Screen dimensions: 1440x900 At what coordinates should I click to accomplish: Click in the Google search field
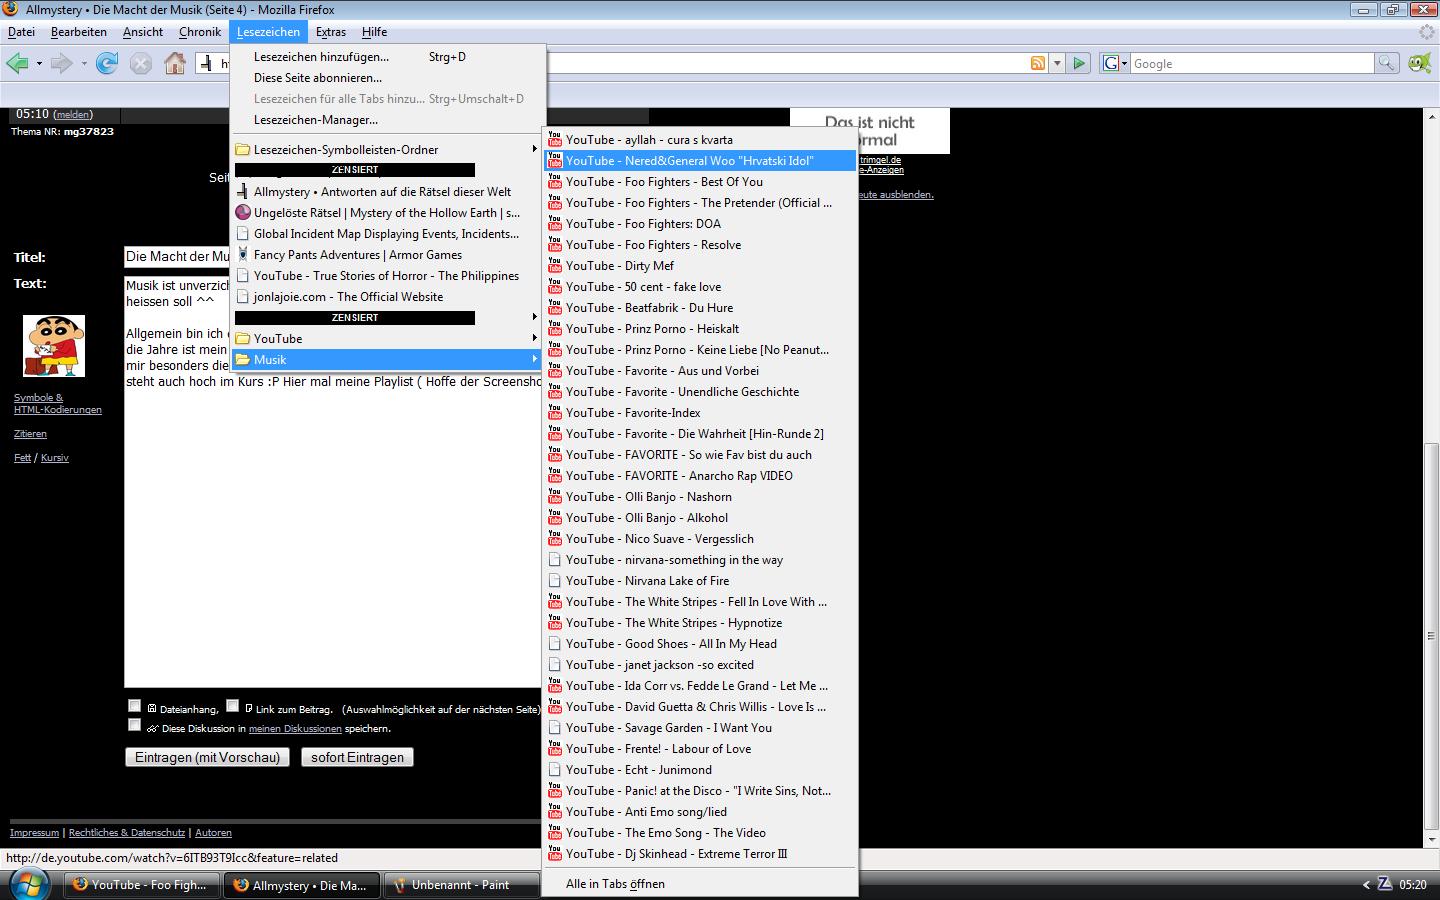coord(1252,63)
